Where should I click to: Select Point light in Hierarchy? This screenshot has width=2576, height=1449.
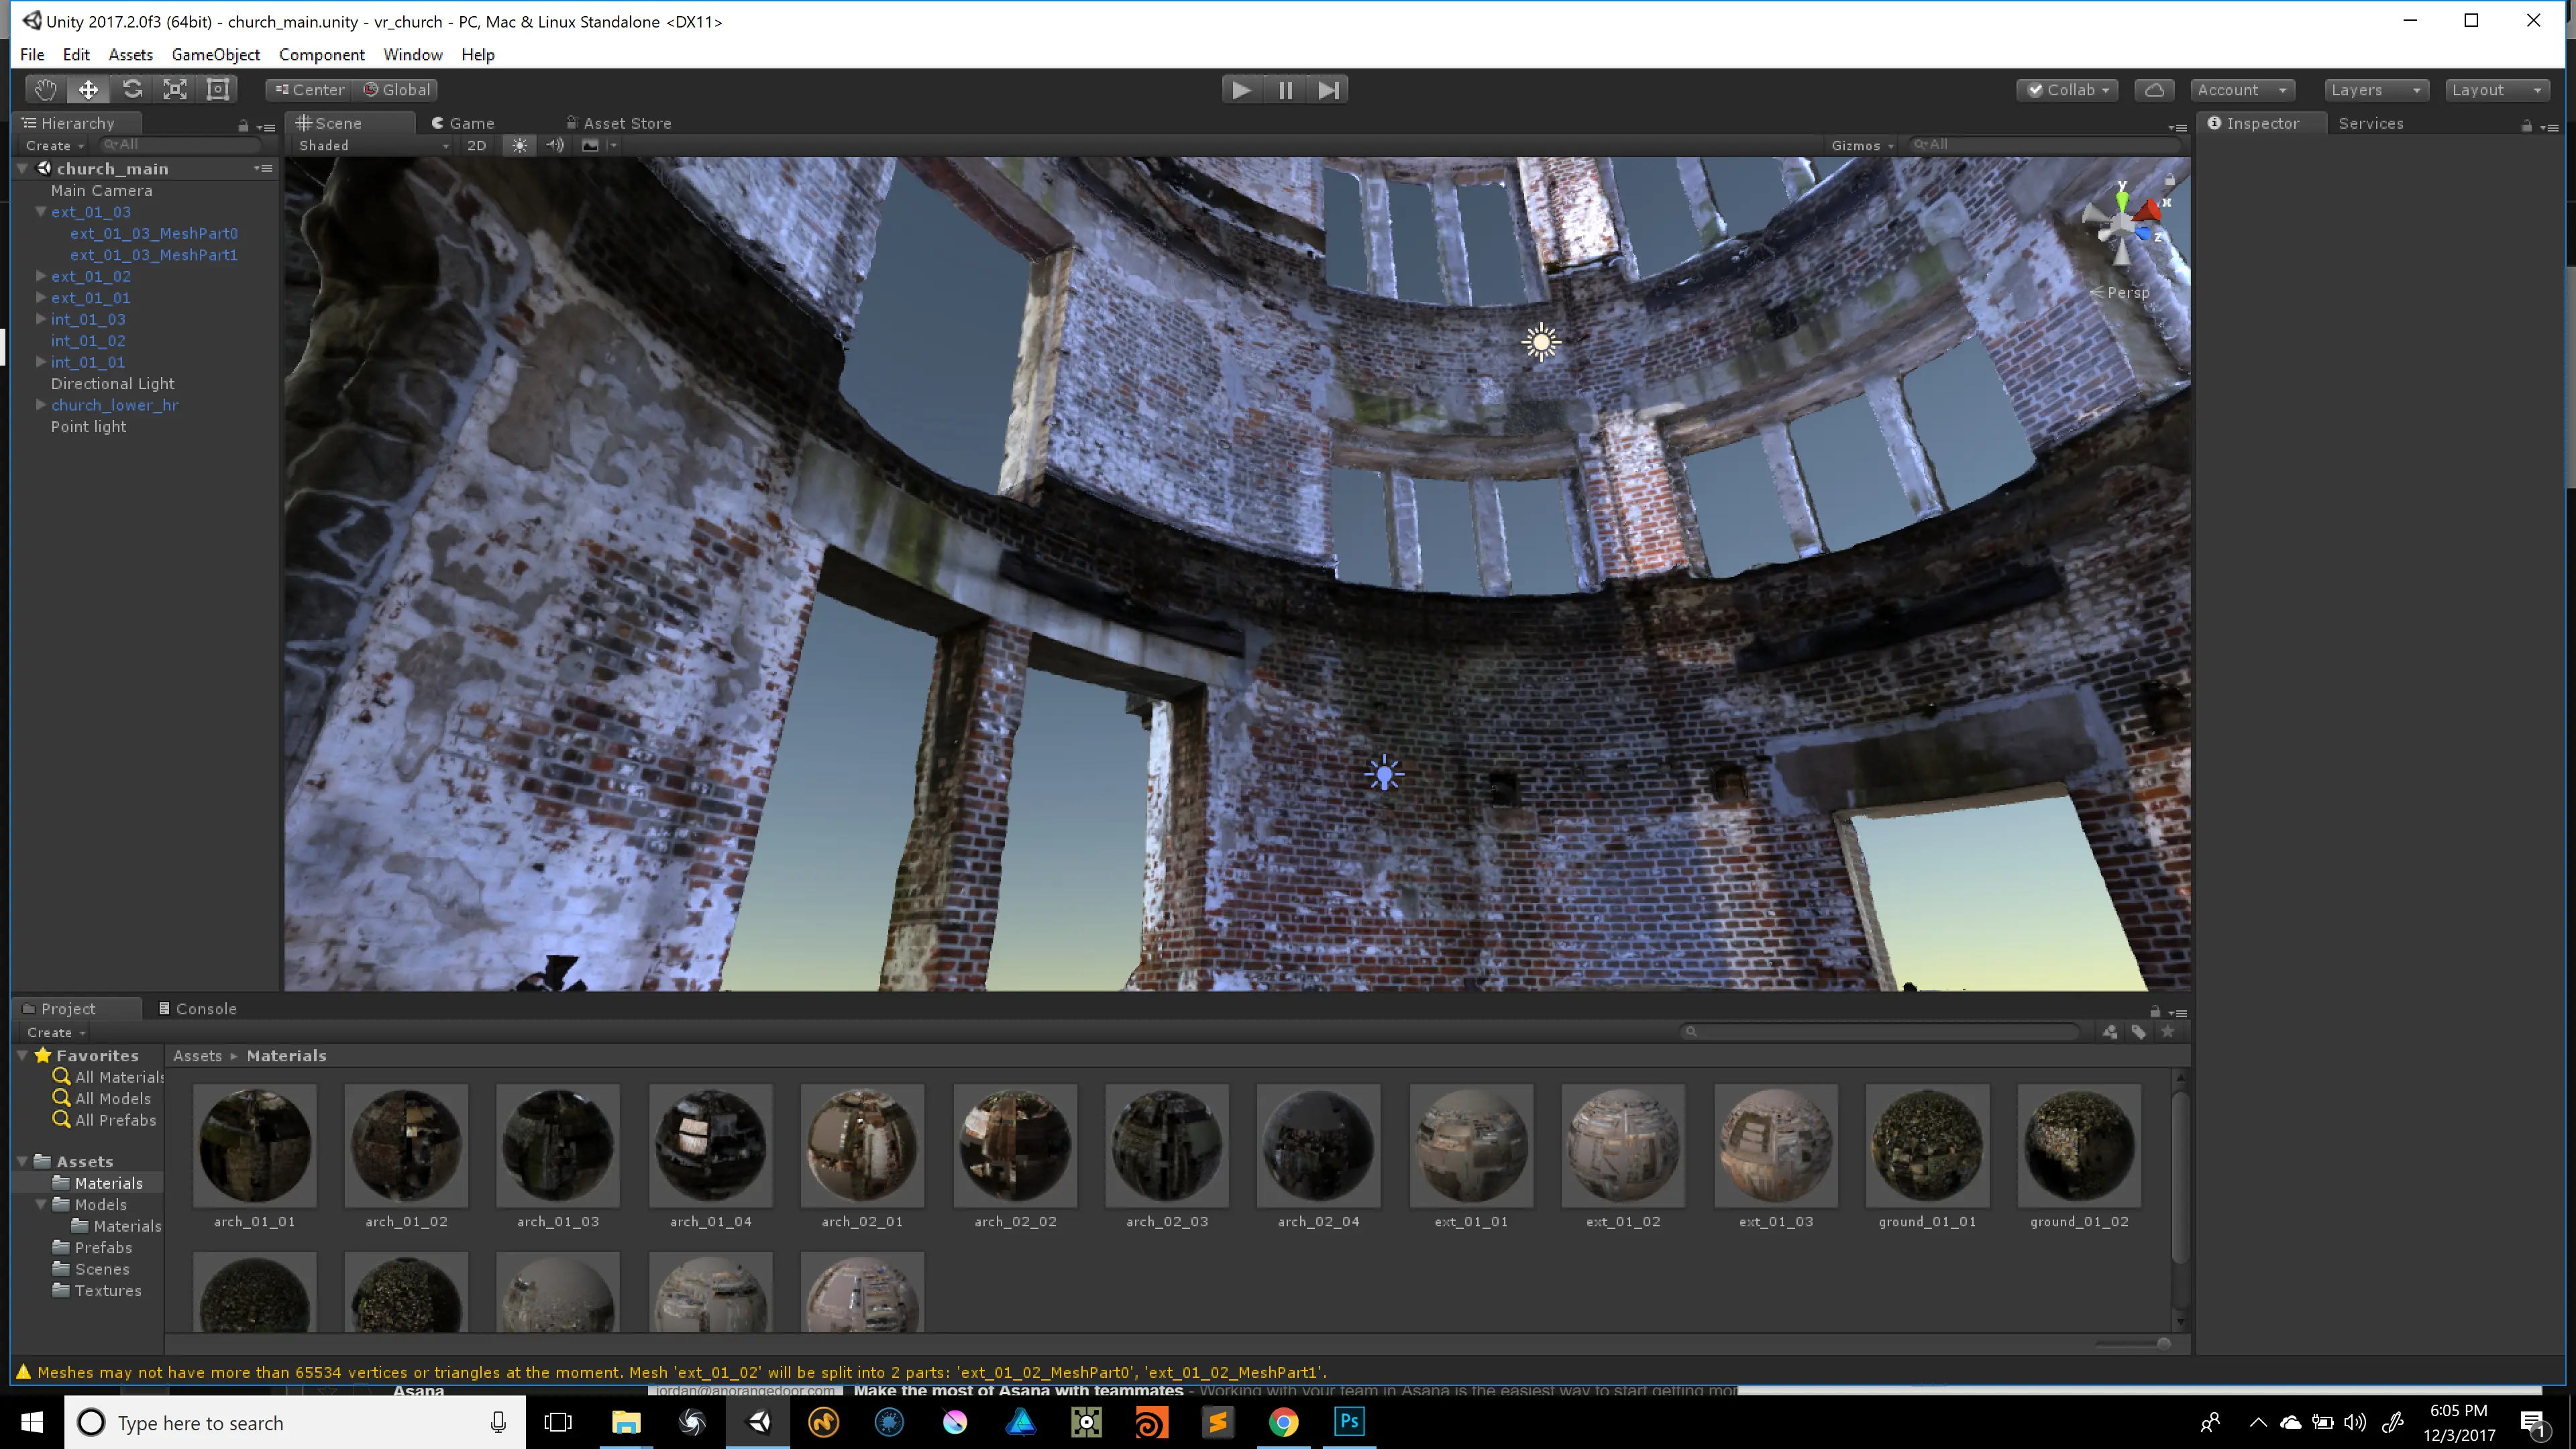pyautogui.click(x=88, y=426)
